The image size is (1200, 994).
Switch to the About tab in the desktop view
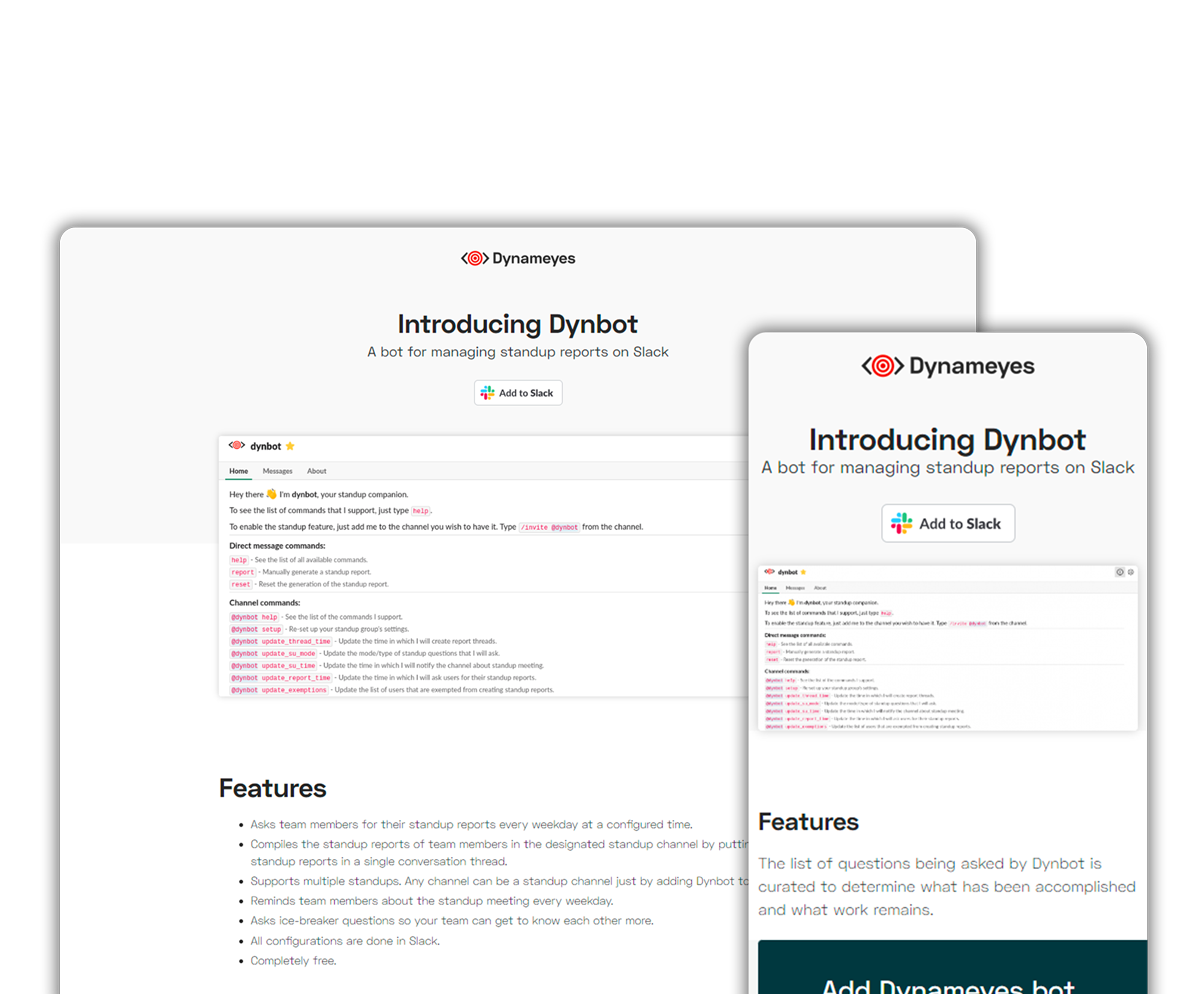316,471
